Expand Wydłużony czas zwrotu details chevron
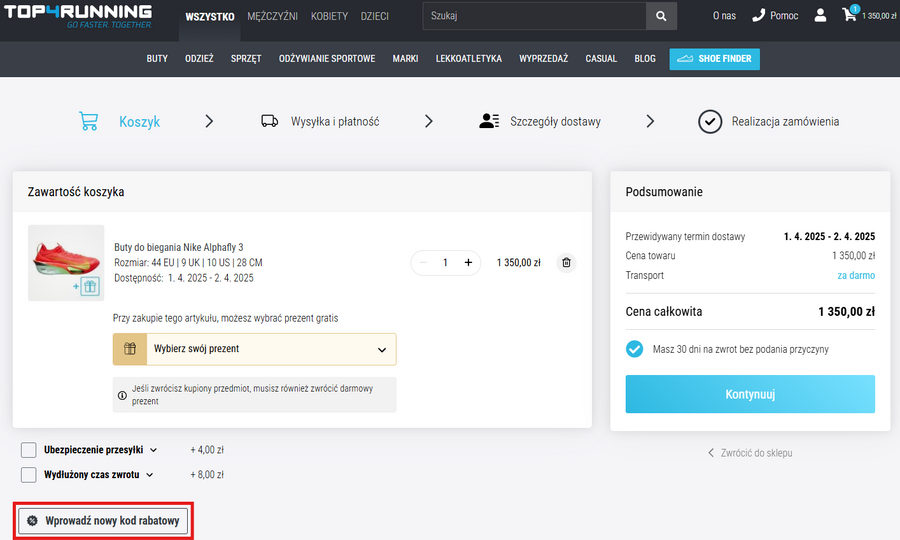Viewport: 900px width, 540px height. (x=150, y=475)
